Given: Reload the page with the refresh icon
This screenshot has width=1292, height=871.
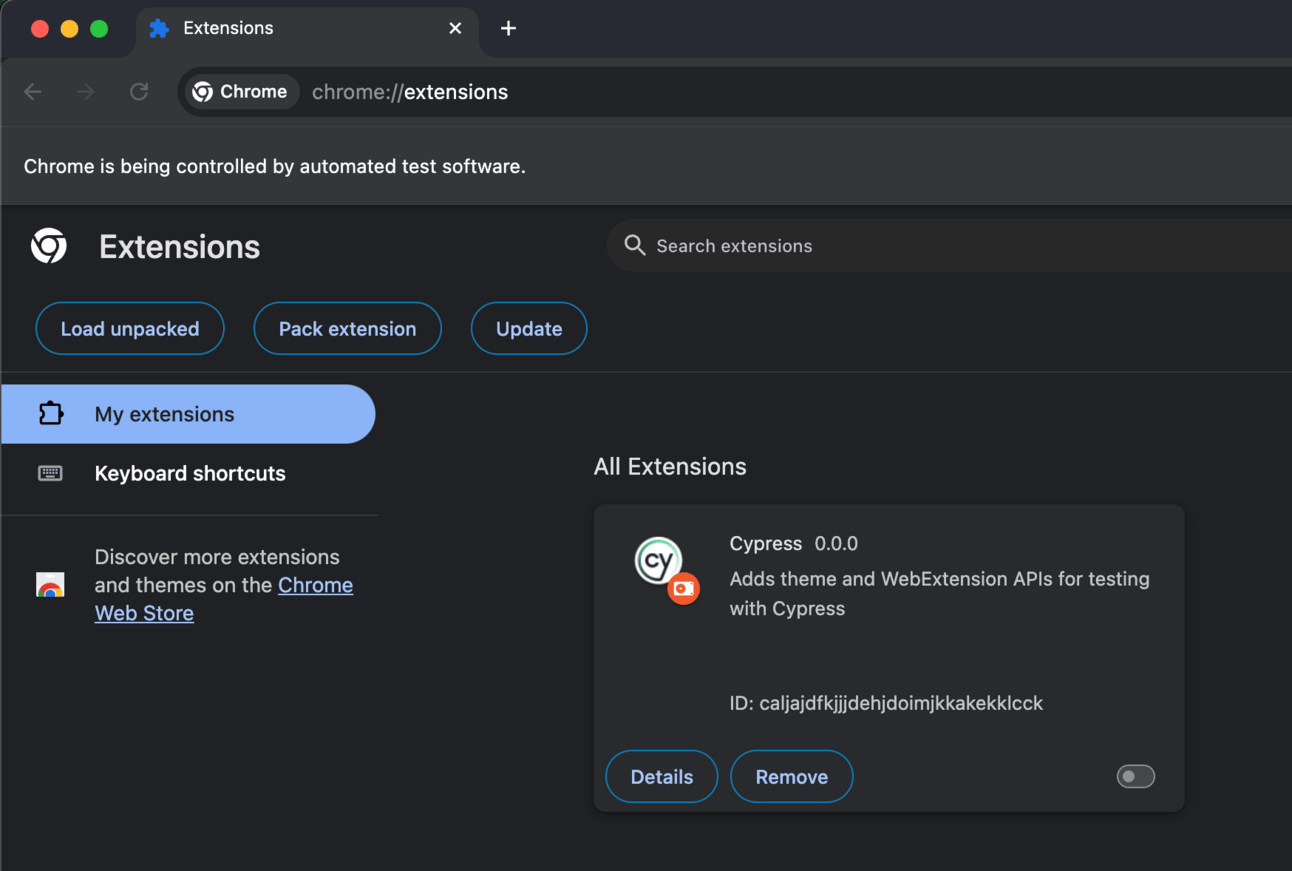Looking at the screenshot, I should click(x=139, y=92).
